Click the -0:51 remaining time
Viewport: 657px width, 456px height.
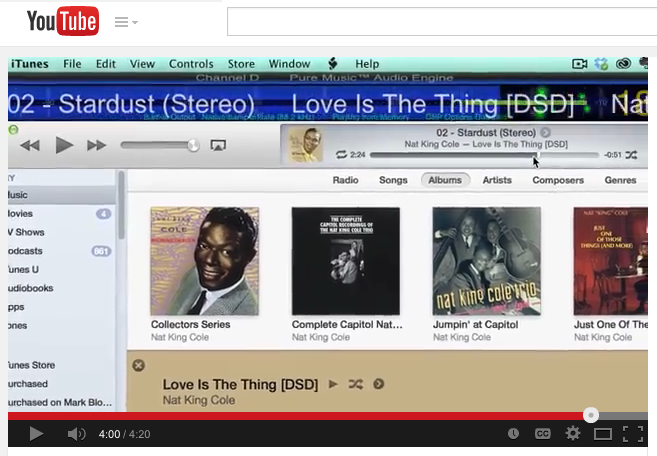click(613, 155)
